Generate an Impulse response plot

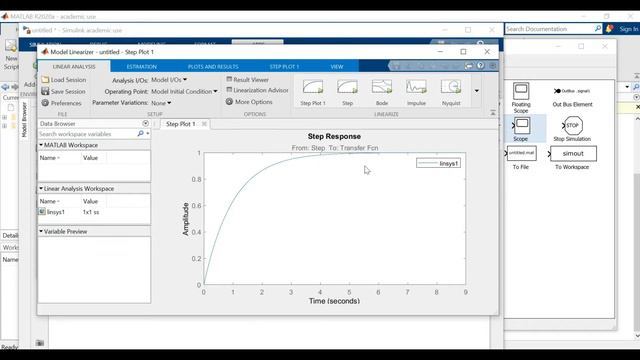tap(416, 93)
